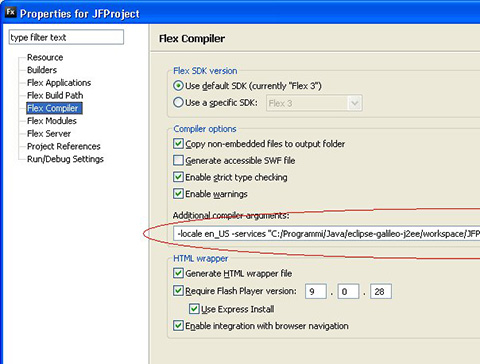Toggle Require Flash Player version checkbox
480x364 pixels.
point(178,291)
